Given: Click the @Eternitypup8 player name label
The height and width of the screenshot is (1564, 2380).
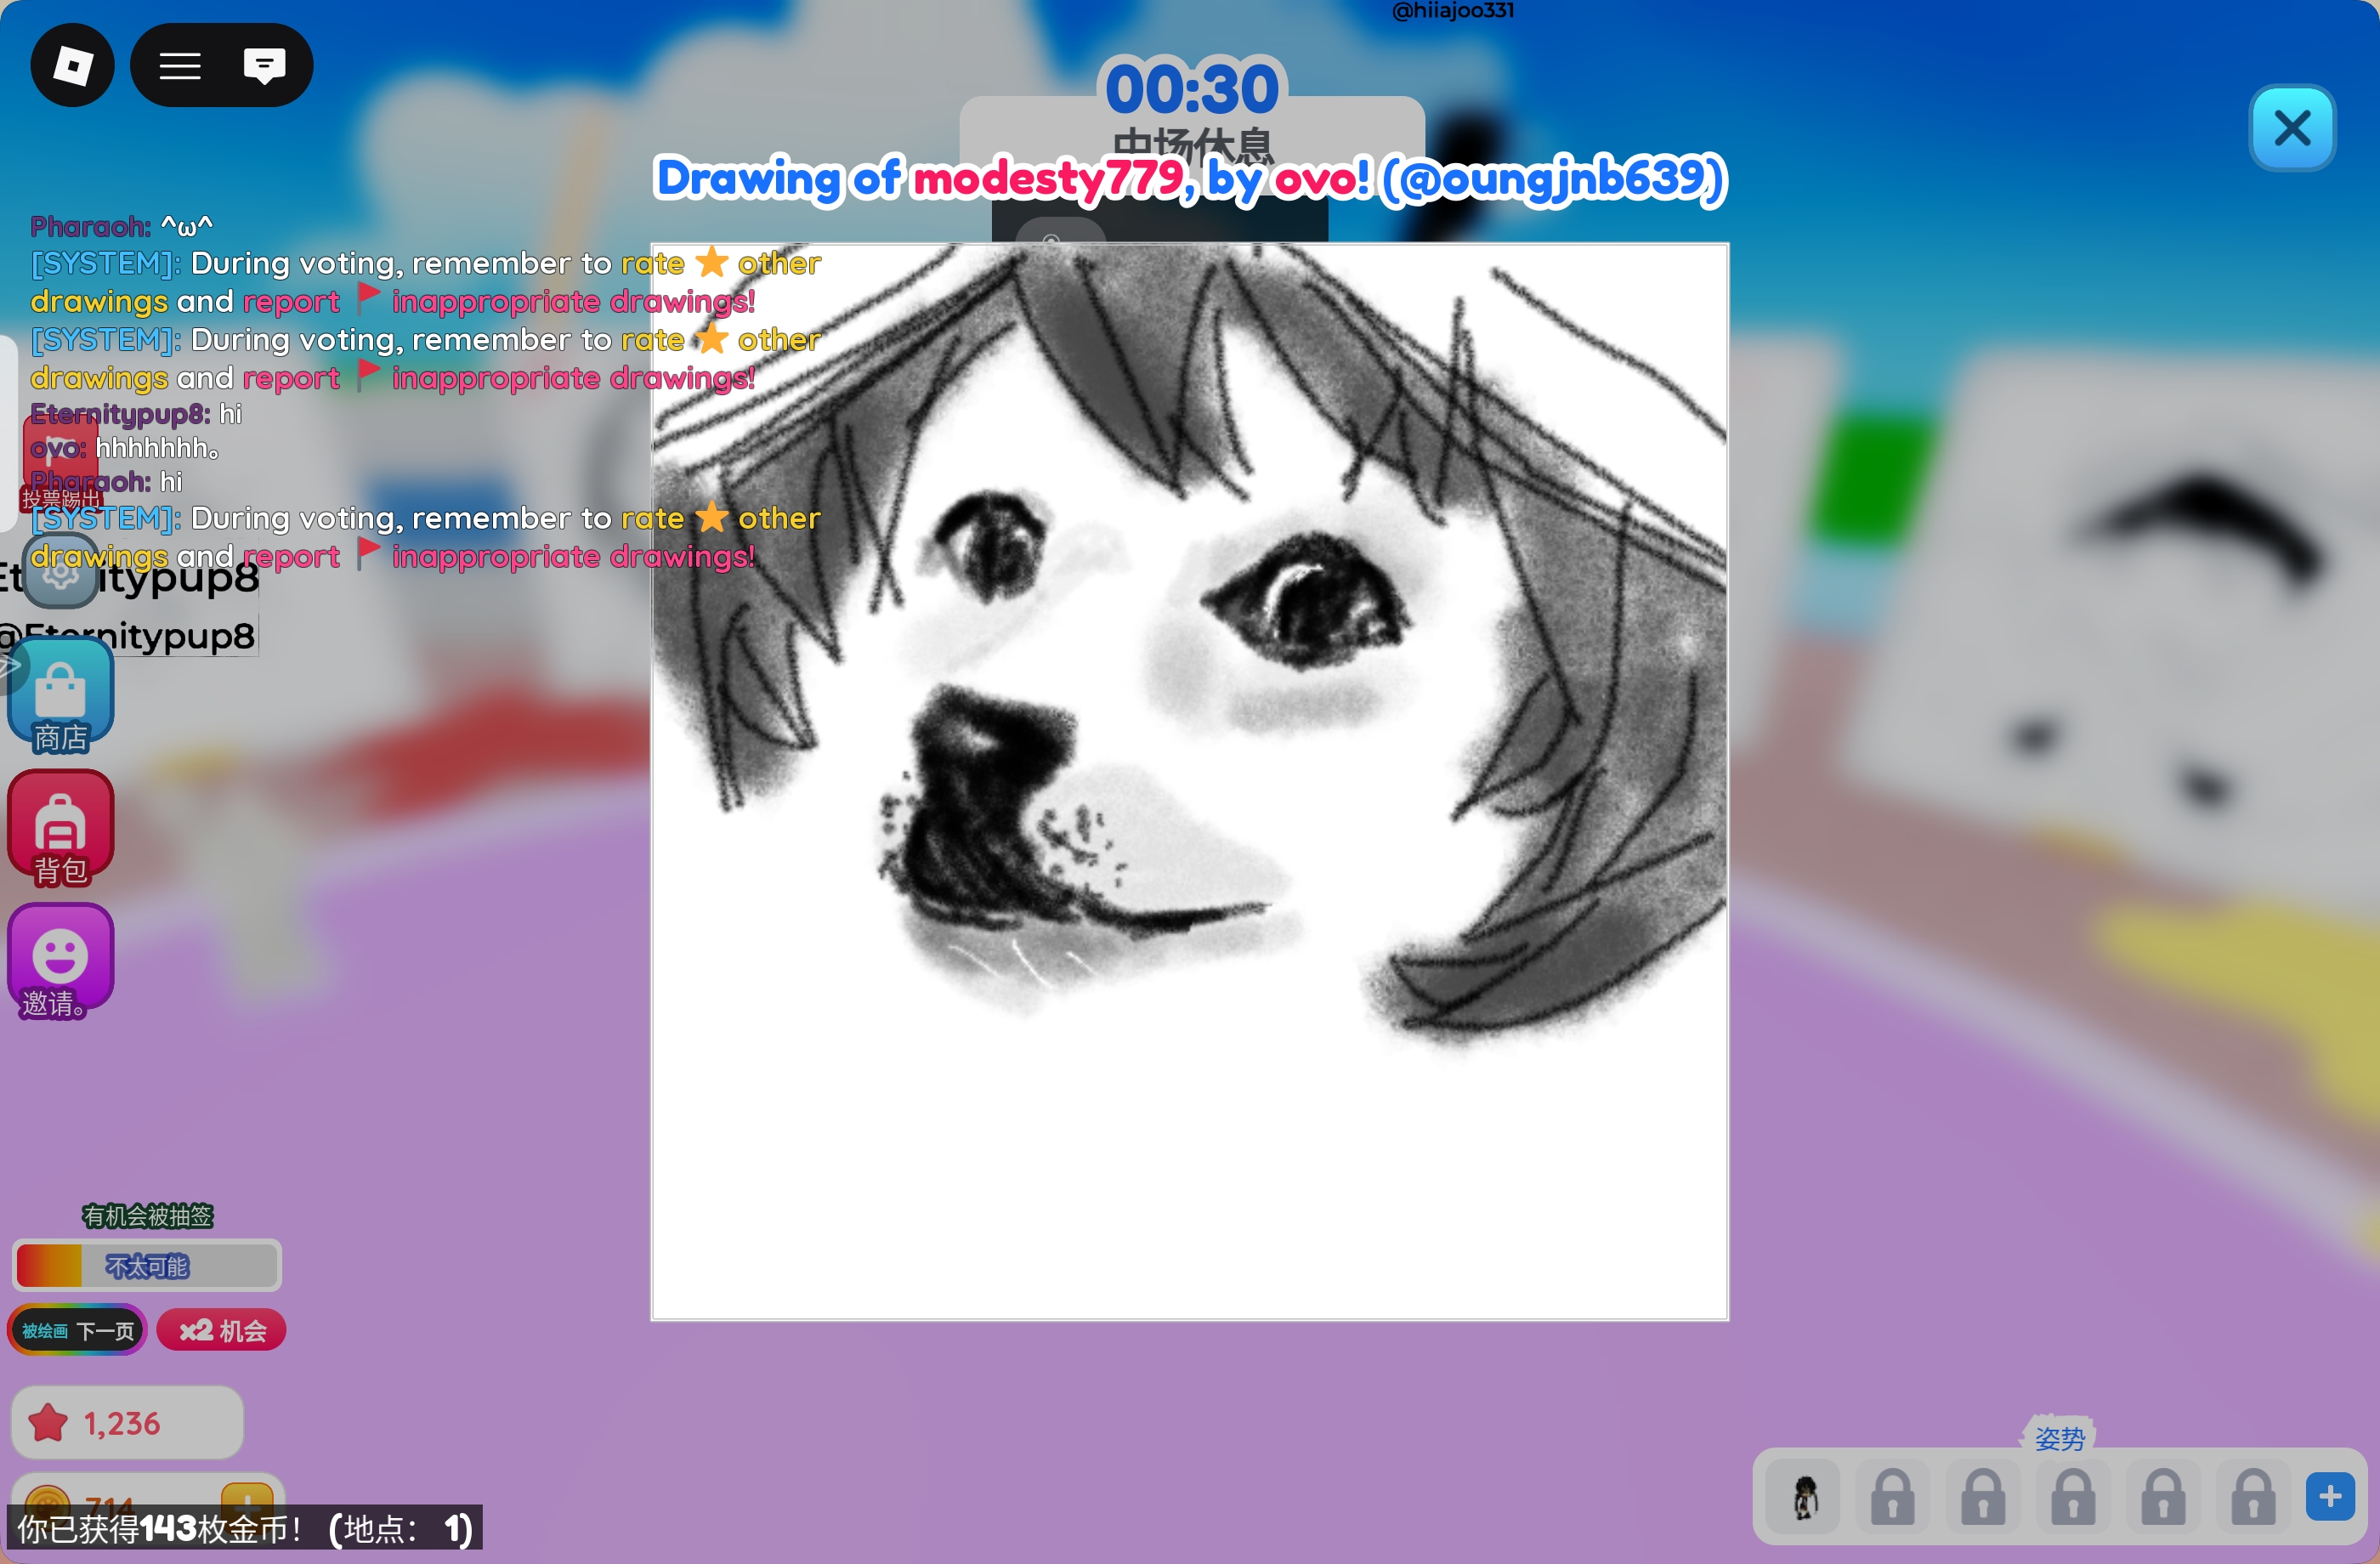Looking at the screenshot, I should 127,635.
